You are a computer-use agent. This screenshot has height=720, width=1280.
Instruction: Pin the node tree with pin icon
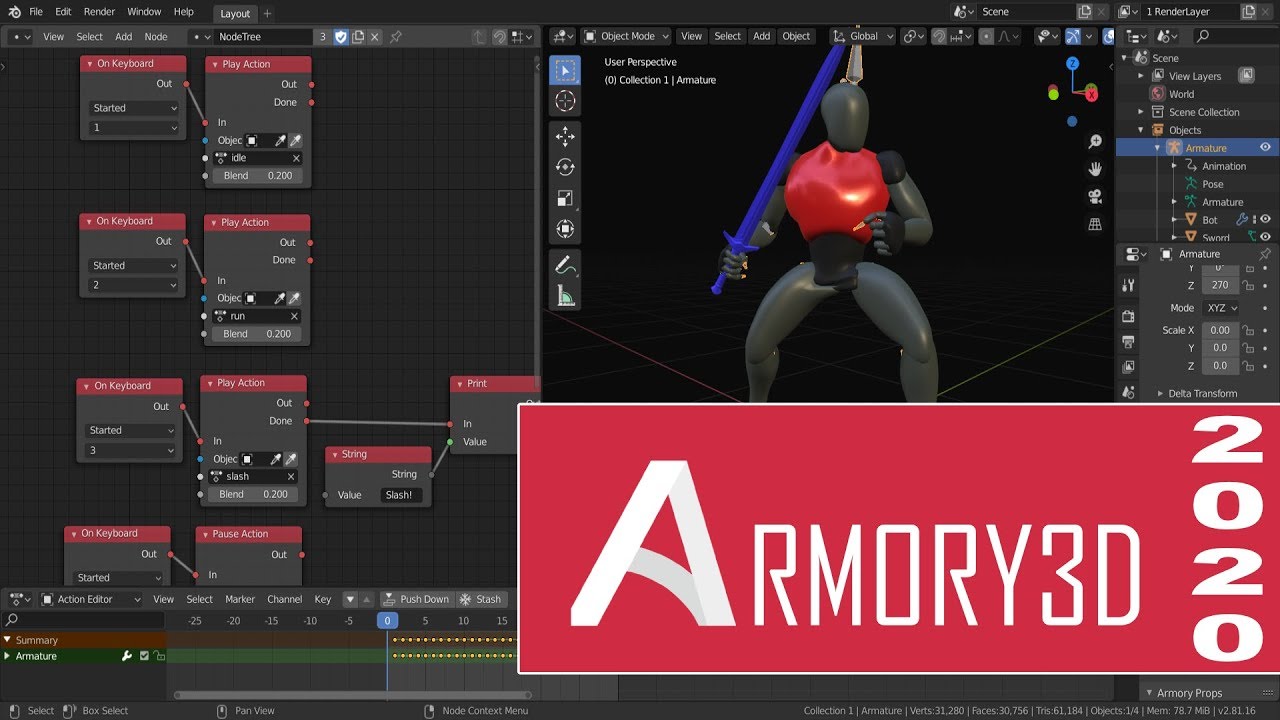[395, 36]
